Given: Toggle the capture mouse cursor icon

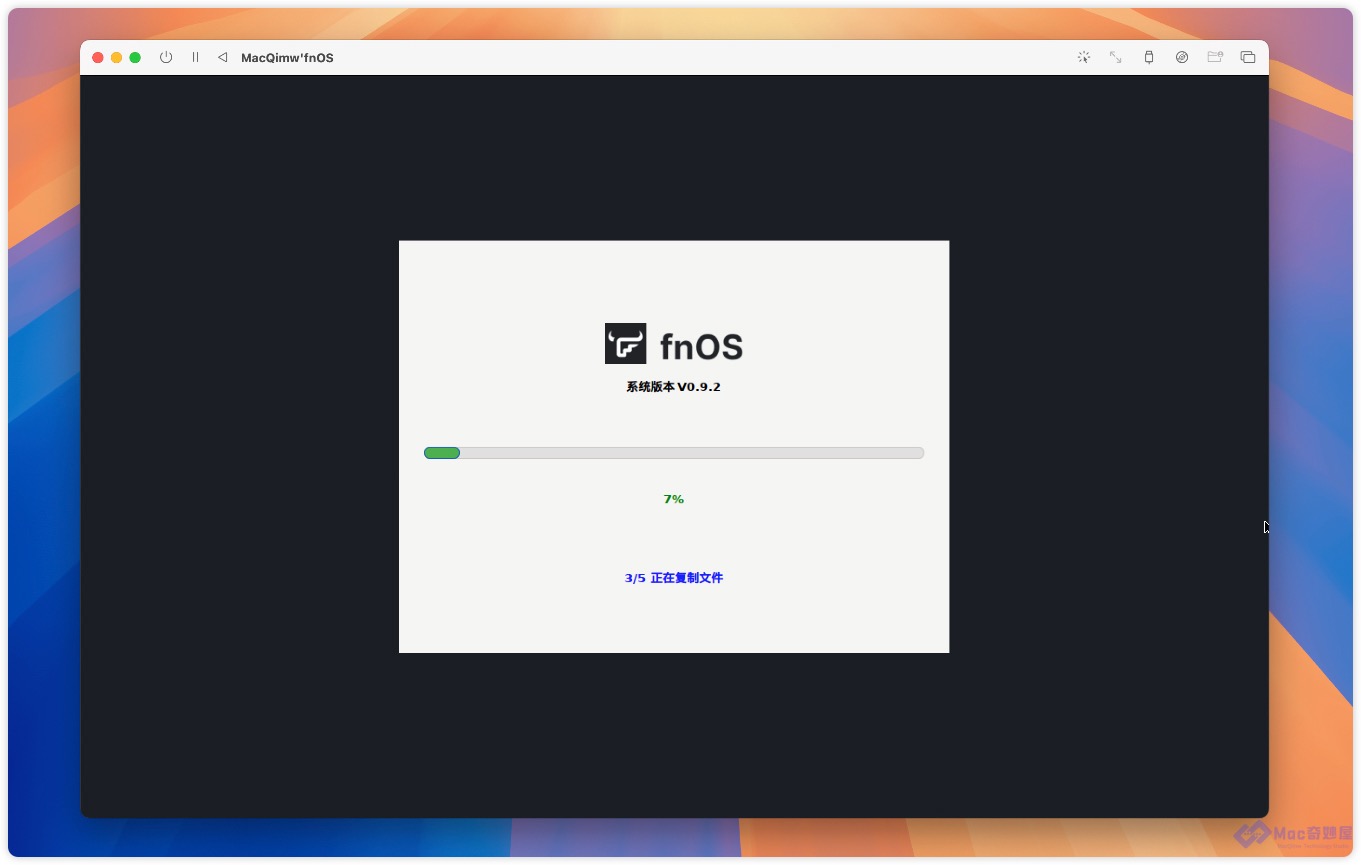Looking at the screenshot, I should 1083,58.
